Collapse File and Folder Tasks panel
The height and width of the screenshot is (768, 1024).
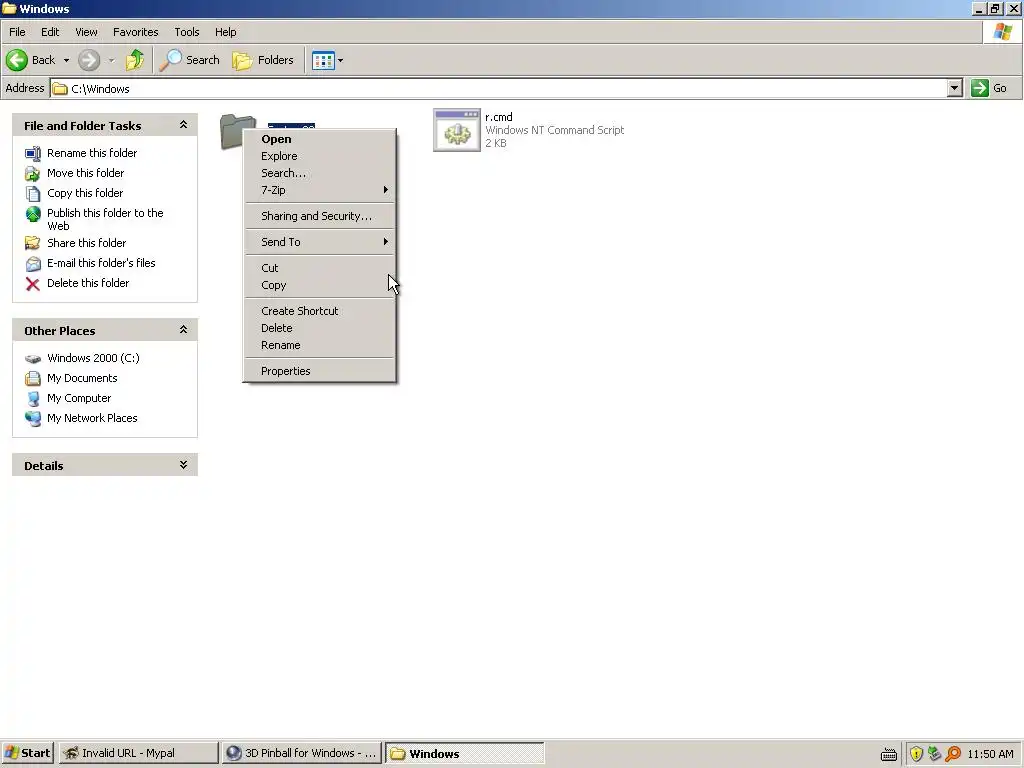[x=184, y=125]
